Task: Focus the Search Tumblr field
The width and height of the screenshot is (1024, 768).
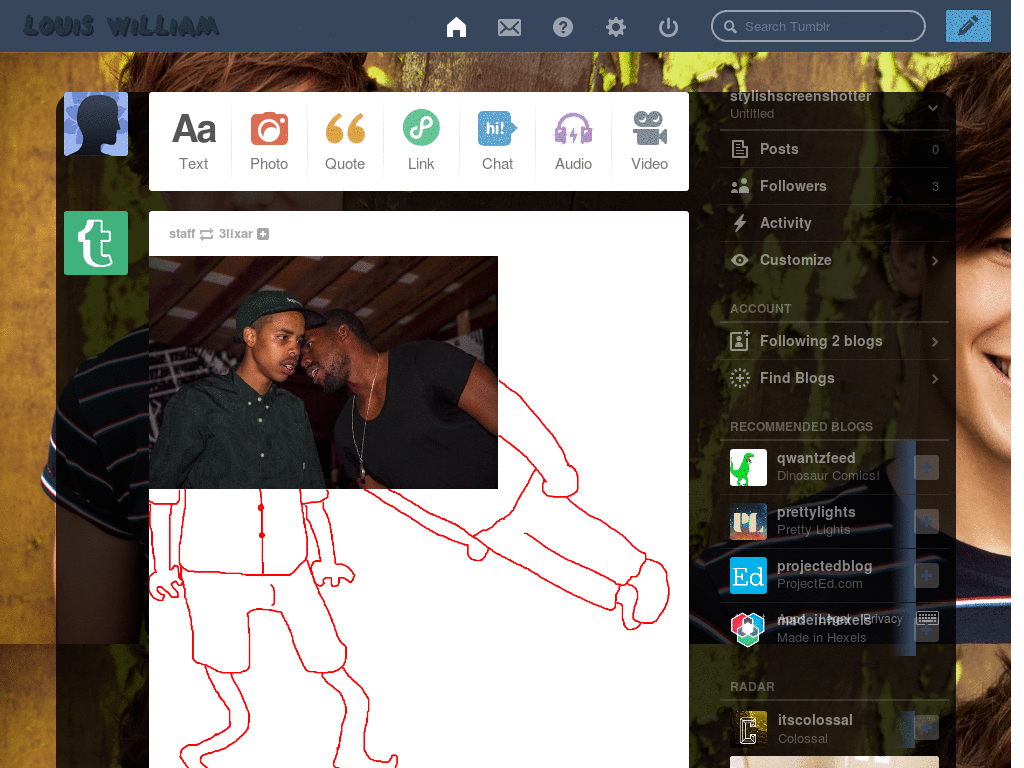Action: tap(818, 26)
